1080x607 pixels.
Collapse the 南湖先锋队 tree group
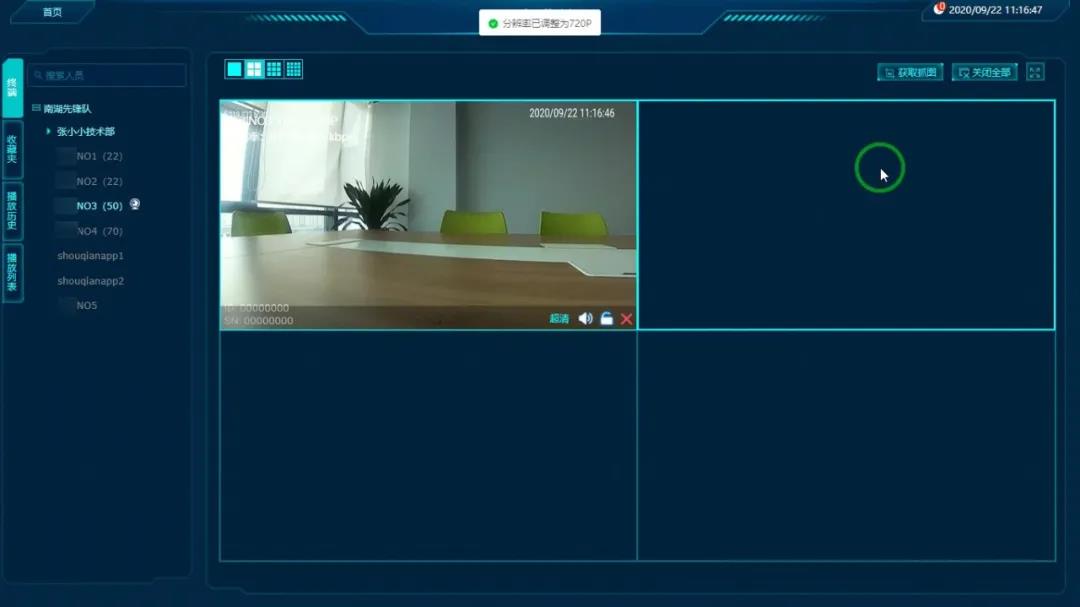[x=37, y=108]
